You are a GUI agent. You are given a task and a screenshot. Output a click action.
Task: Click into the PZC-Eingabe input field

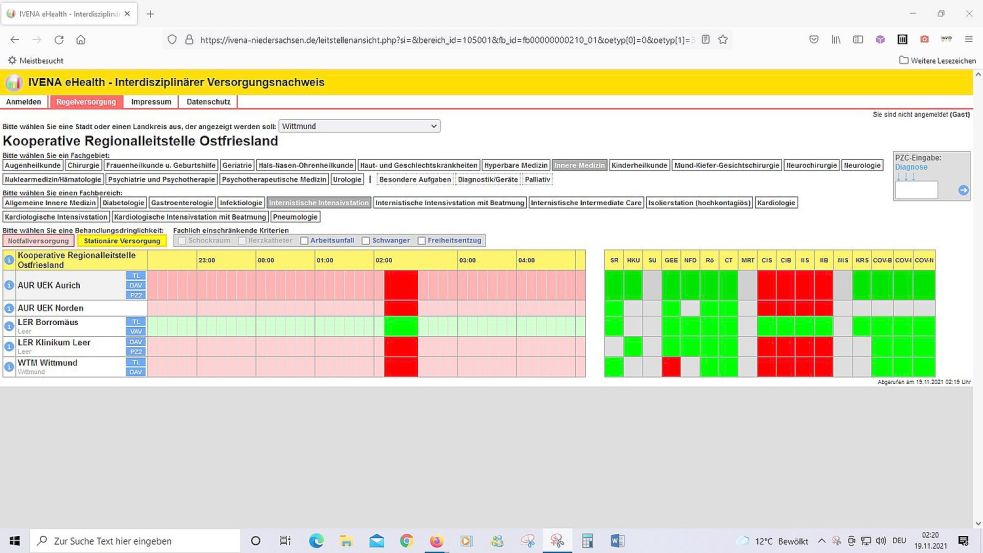(917, 190)
